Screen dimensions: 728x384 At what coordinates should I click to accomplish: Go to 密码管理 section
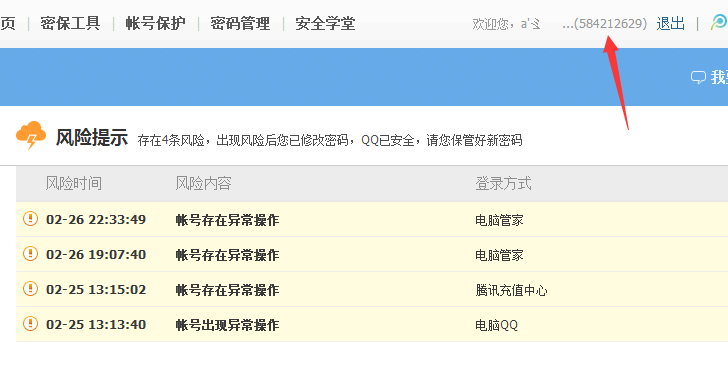[x=240, y=23]
